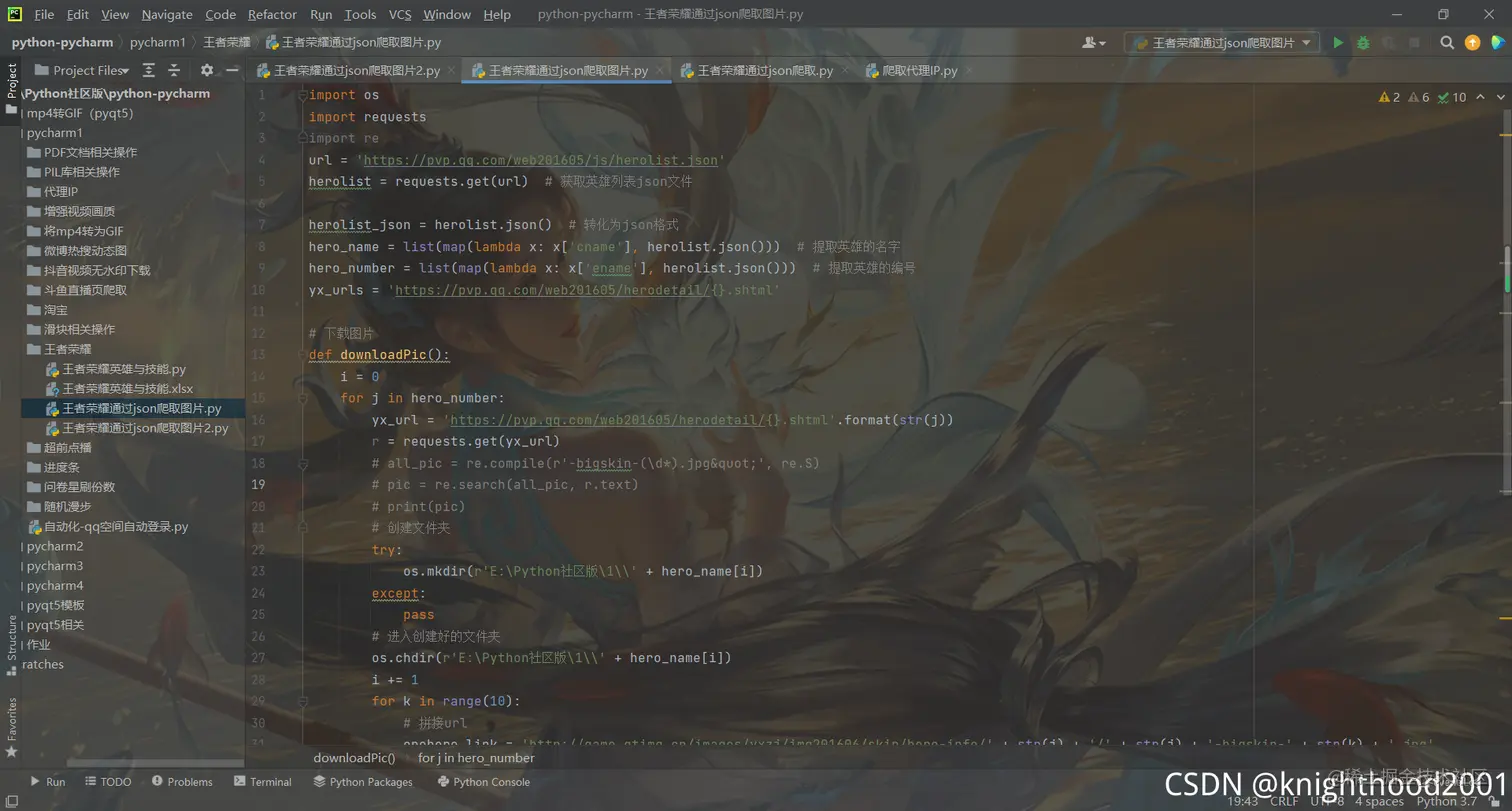Collapse all items in the Project panel
This screenshot has width=1512, height=811.
tap(174, 70)
